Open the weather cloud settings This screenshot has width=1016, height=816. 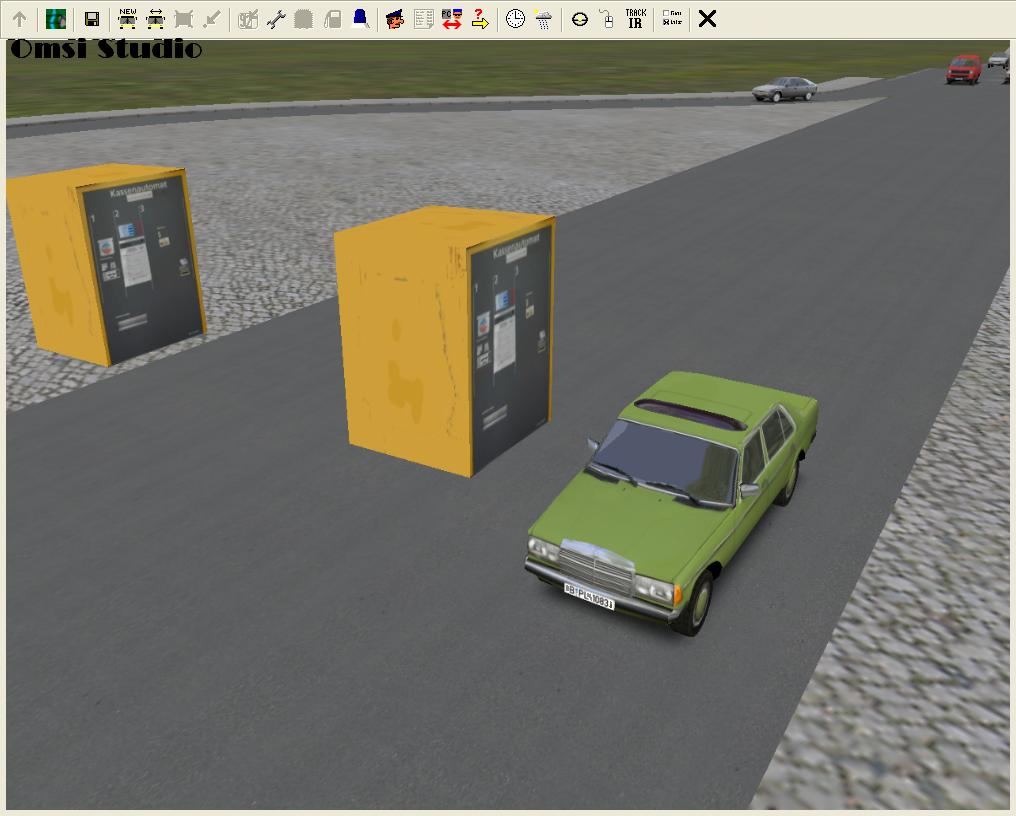click(x=543, y=19)
